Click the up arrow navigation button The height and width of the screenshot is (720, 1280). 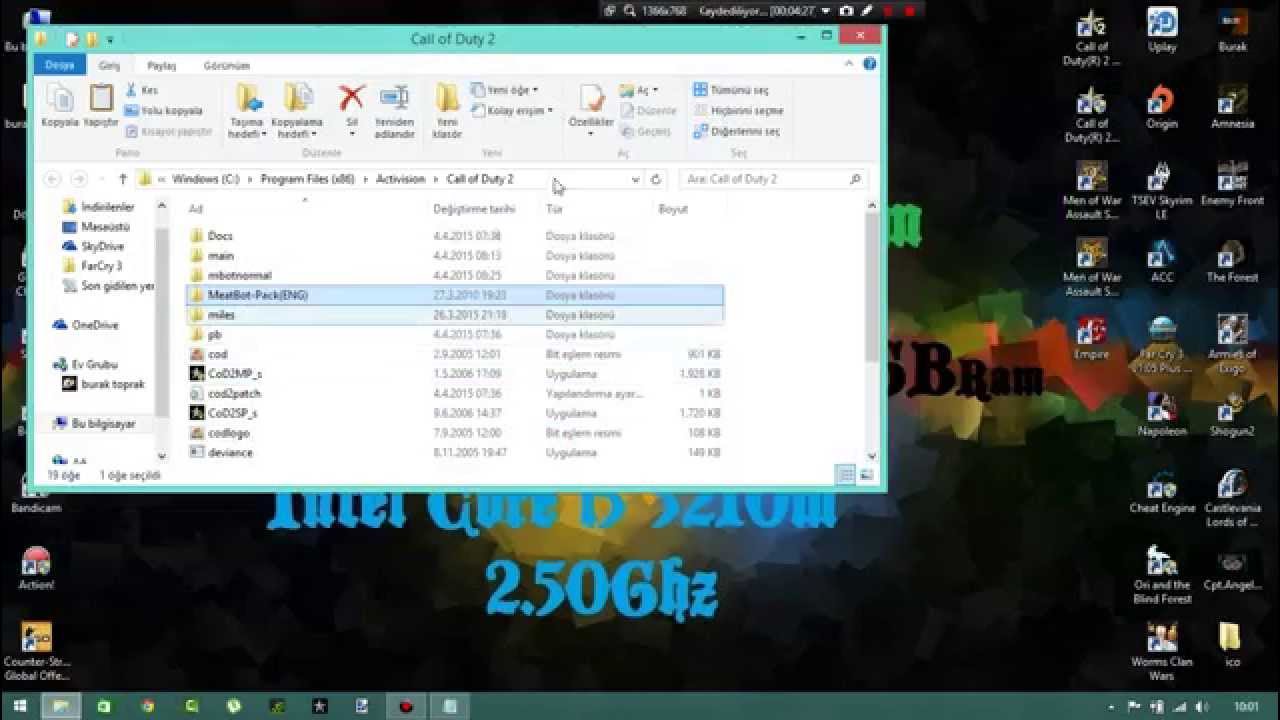(x=123, y=179)
